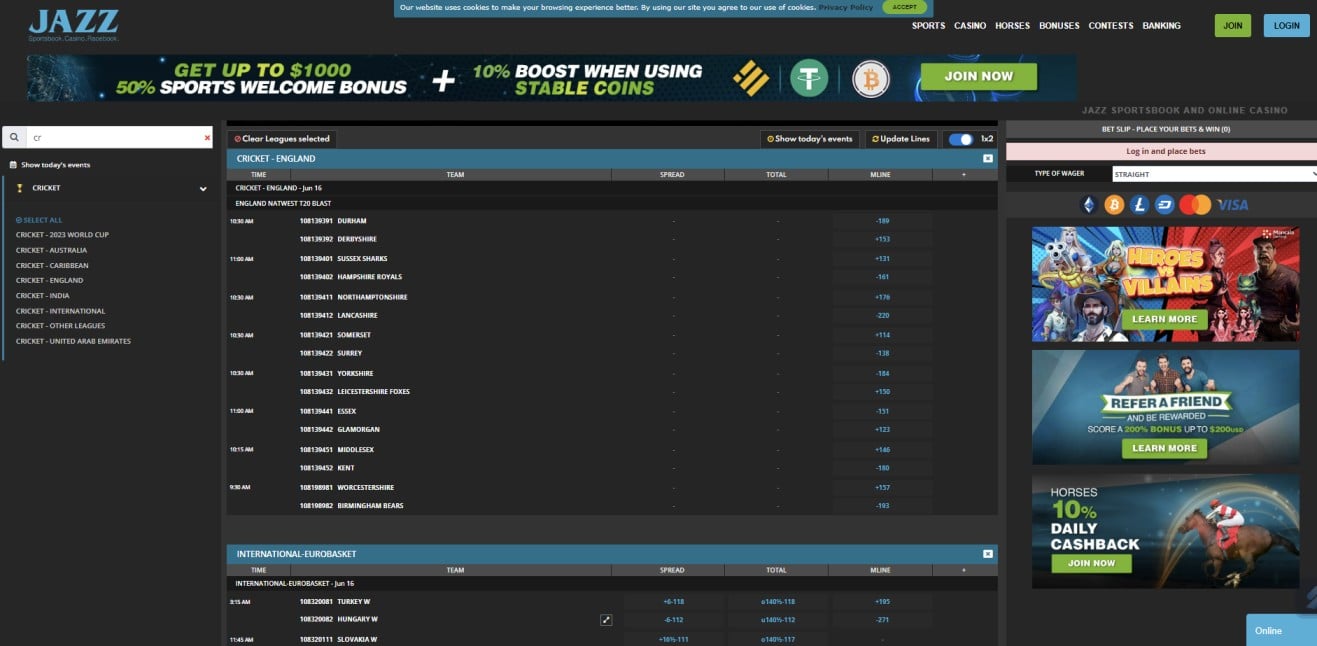Image resolution: width=1317 pixels, height=646 pixels.
Task: Click LEARN MORE on Heroes vs Villains promo
Action: point(1164,319)
